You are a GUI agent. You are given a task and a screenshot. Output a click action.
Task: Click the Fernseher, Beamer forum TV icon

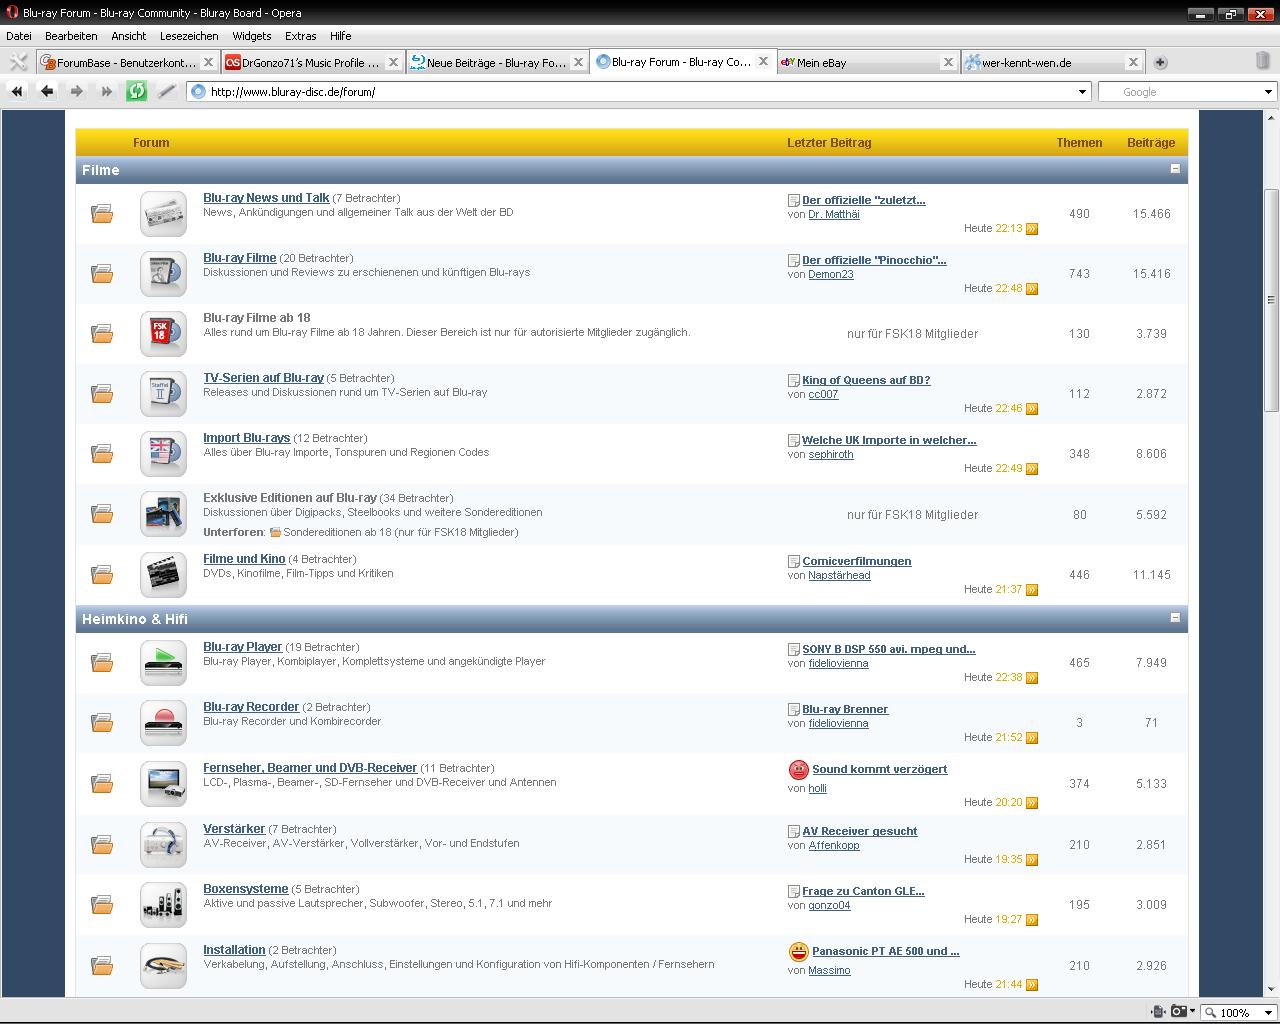coord(163,784)
